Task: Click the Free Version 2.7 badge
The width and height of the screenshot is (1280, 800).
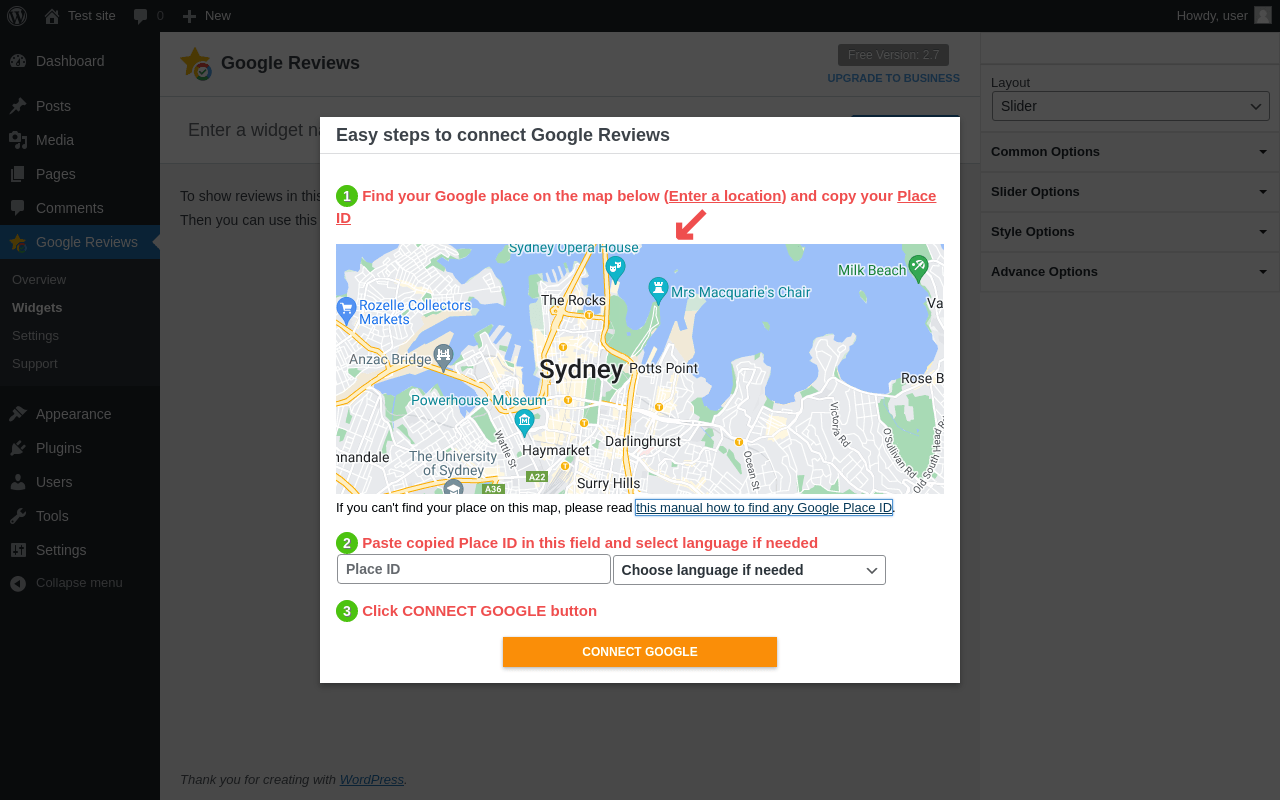Action: (x=893, y=55)
